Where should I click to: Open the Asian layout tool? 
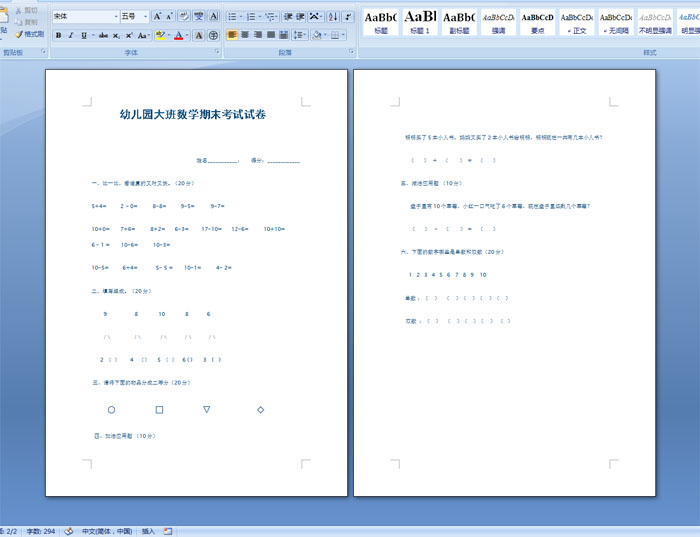click(x=315, y=17)
